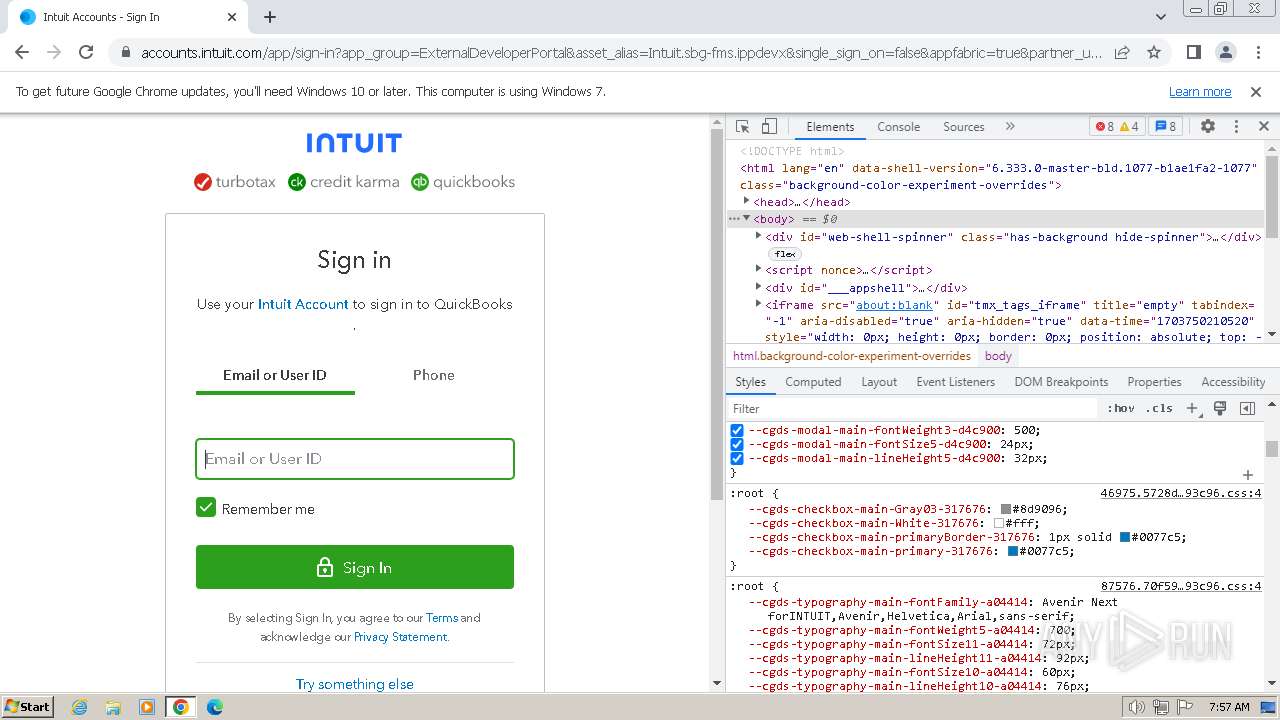The height and width of the screenshot is (720, 1280).
Task: Open the Event Listeners tab
Action: pyautogui.click(x=956, y=382)
